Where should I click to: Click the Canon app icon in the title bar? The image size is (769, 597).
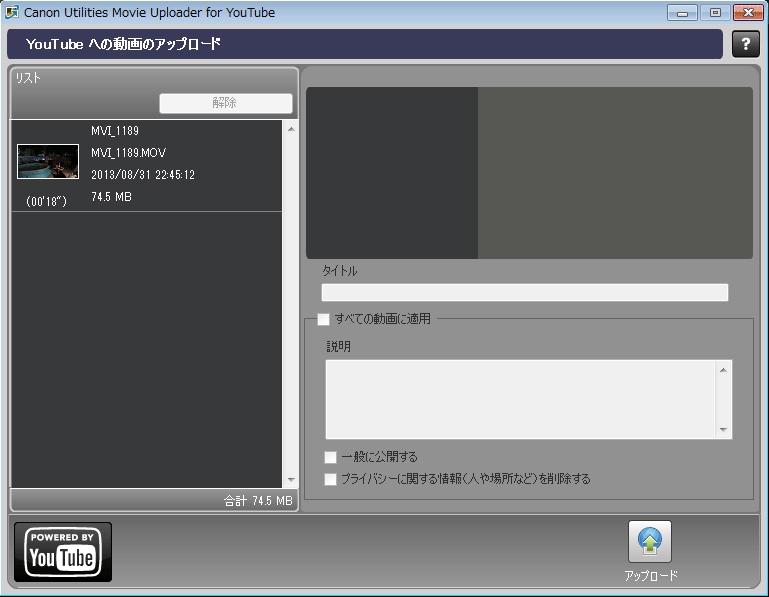click(x=12, y=12)
